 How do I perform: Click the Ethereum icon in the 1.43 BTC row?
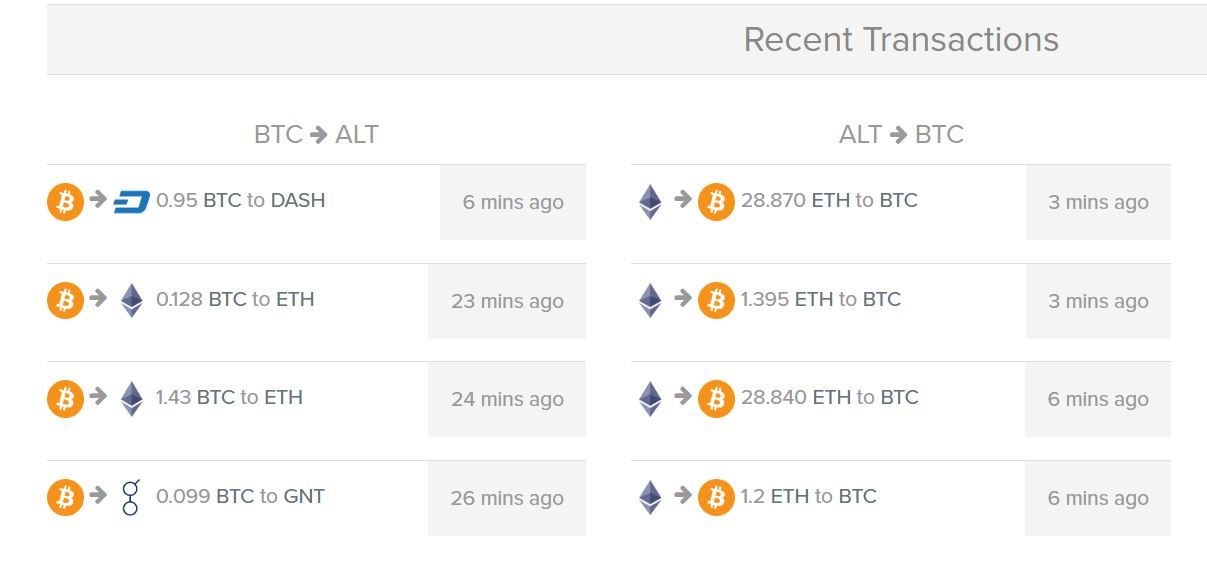tap(131, 398)
